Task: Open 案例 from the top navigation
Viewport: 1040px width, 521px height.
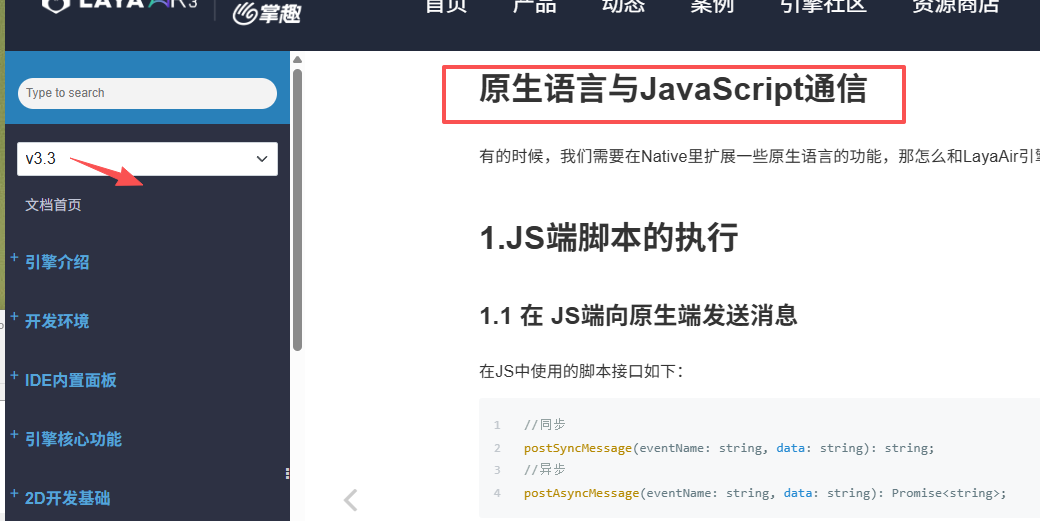Action: click(712, 6)
